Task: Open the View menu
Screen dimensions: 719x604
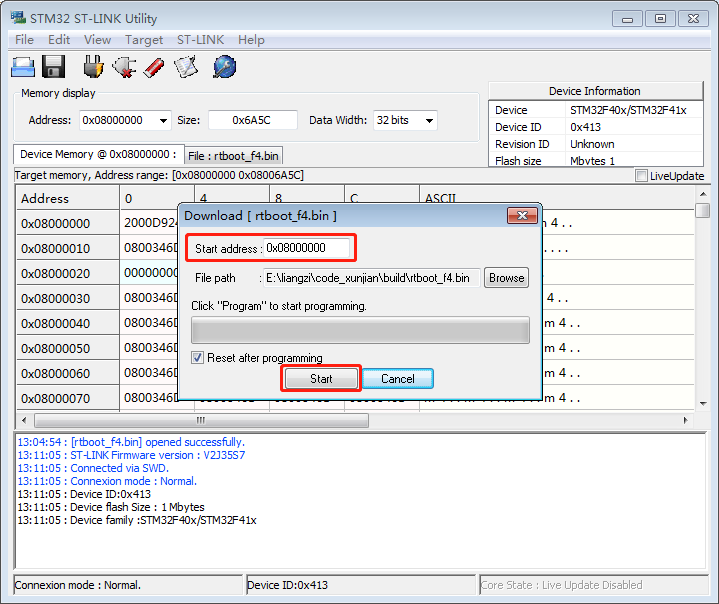Action: pos(97,40)
